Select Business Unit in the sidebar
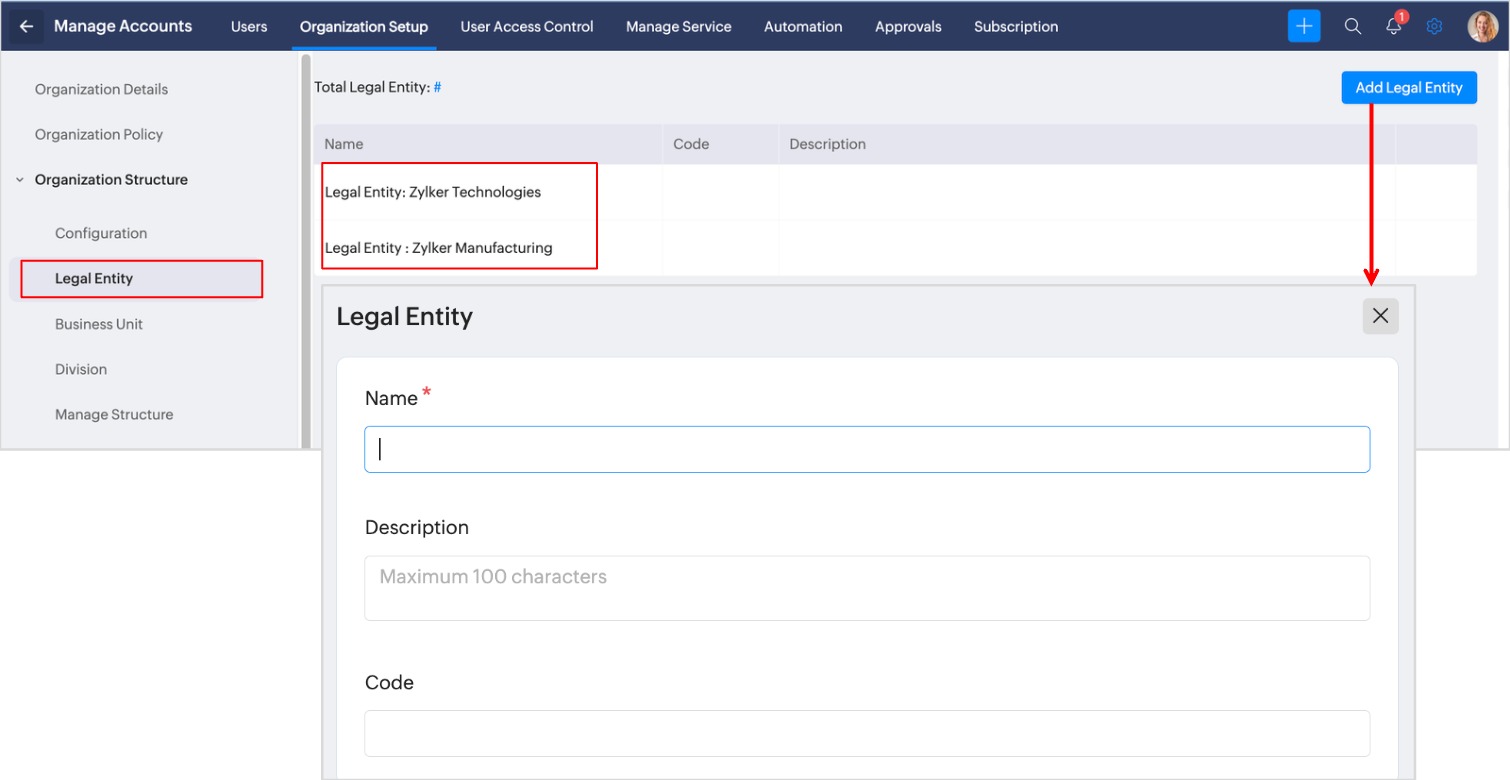 (99, 324)
